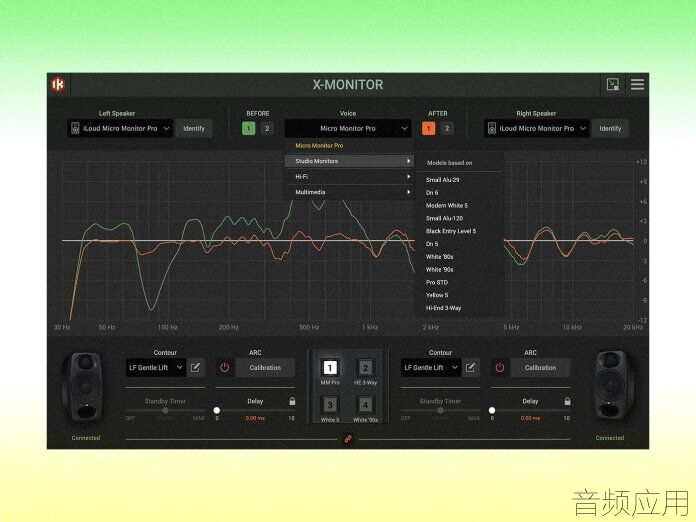The width and height of the screenshot is (696, 522).
Task: Click the IK Multimedia logo icon
Action: click(58, 84)
